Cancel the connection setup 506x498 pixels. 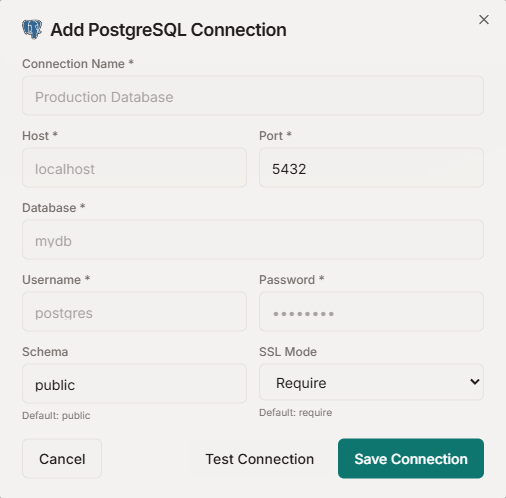[62, 459]
